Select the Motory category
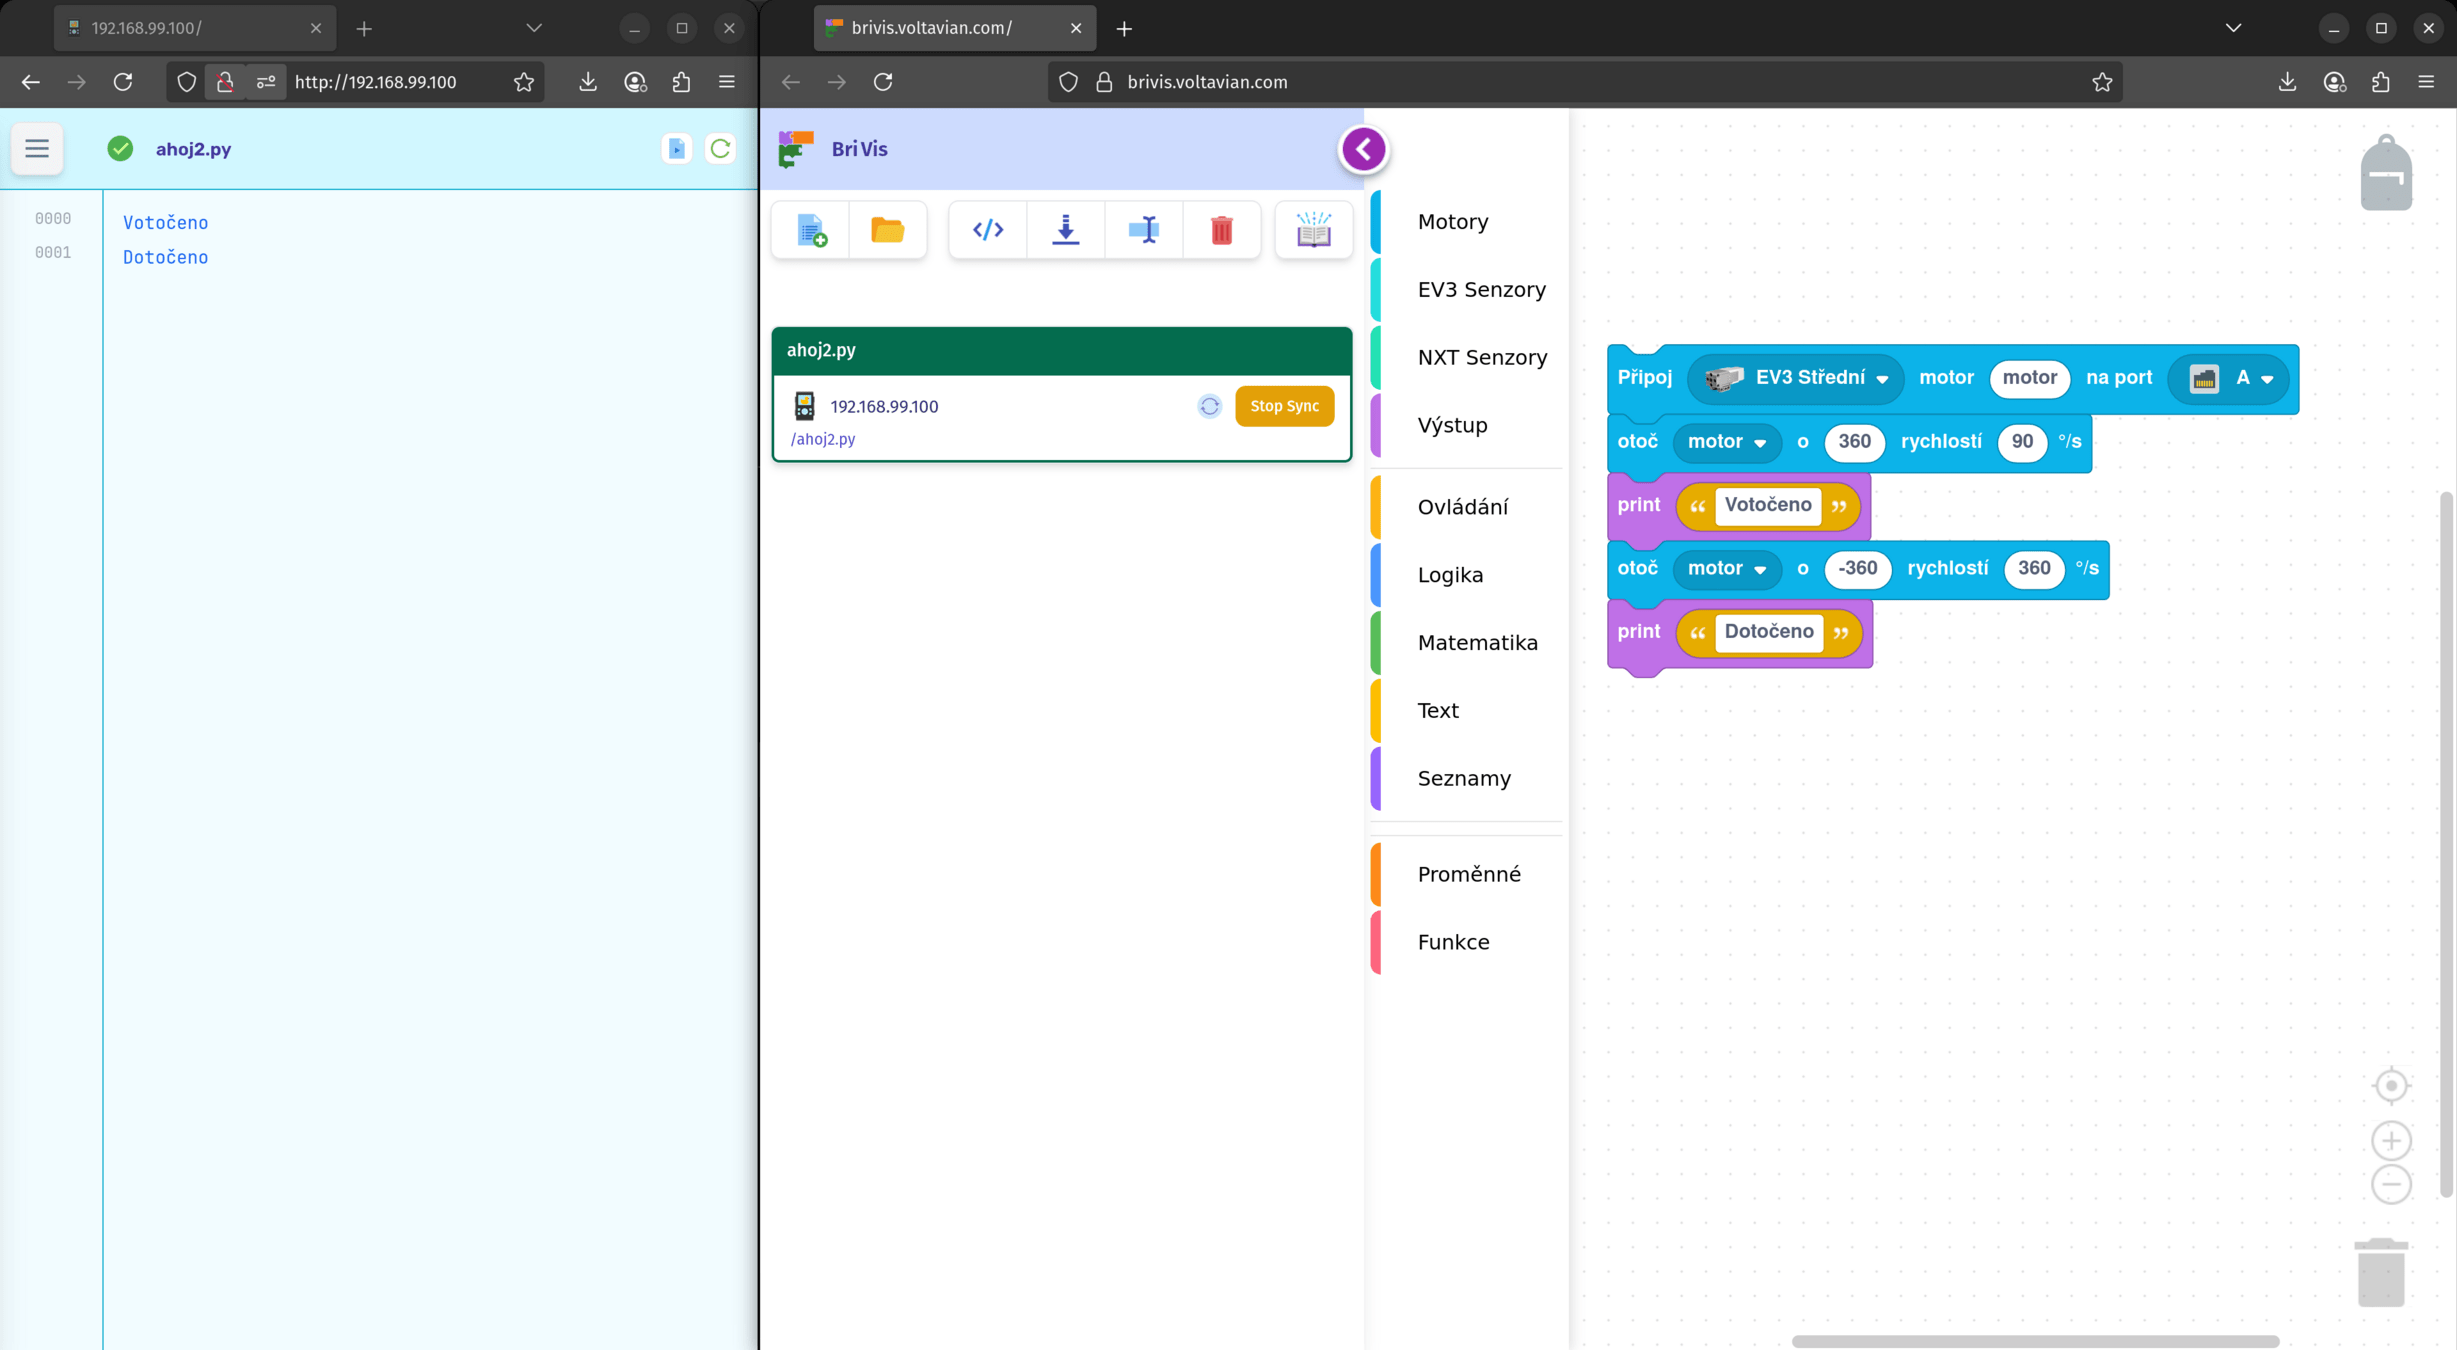 tap(1452, 222)
